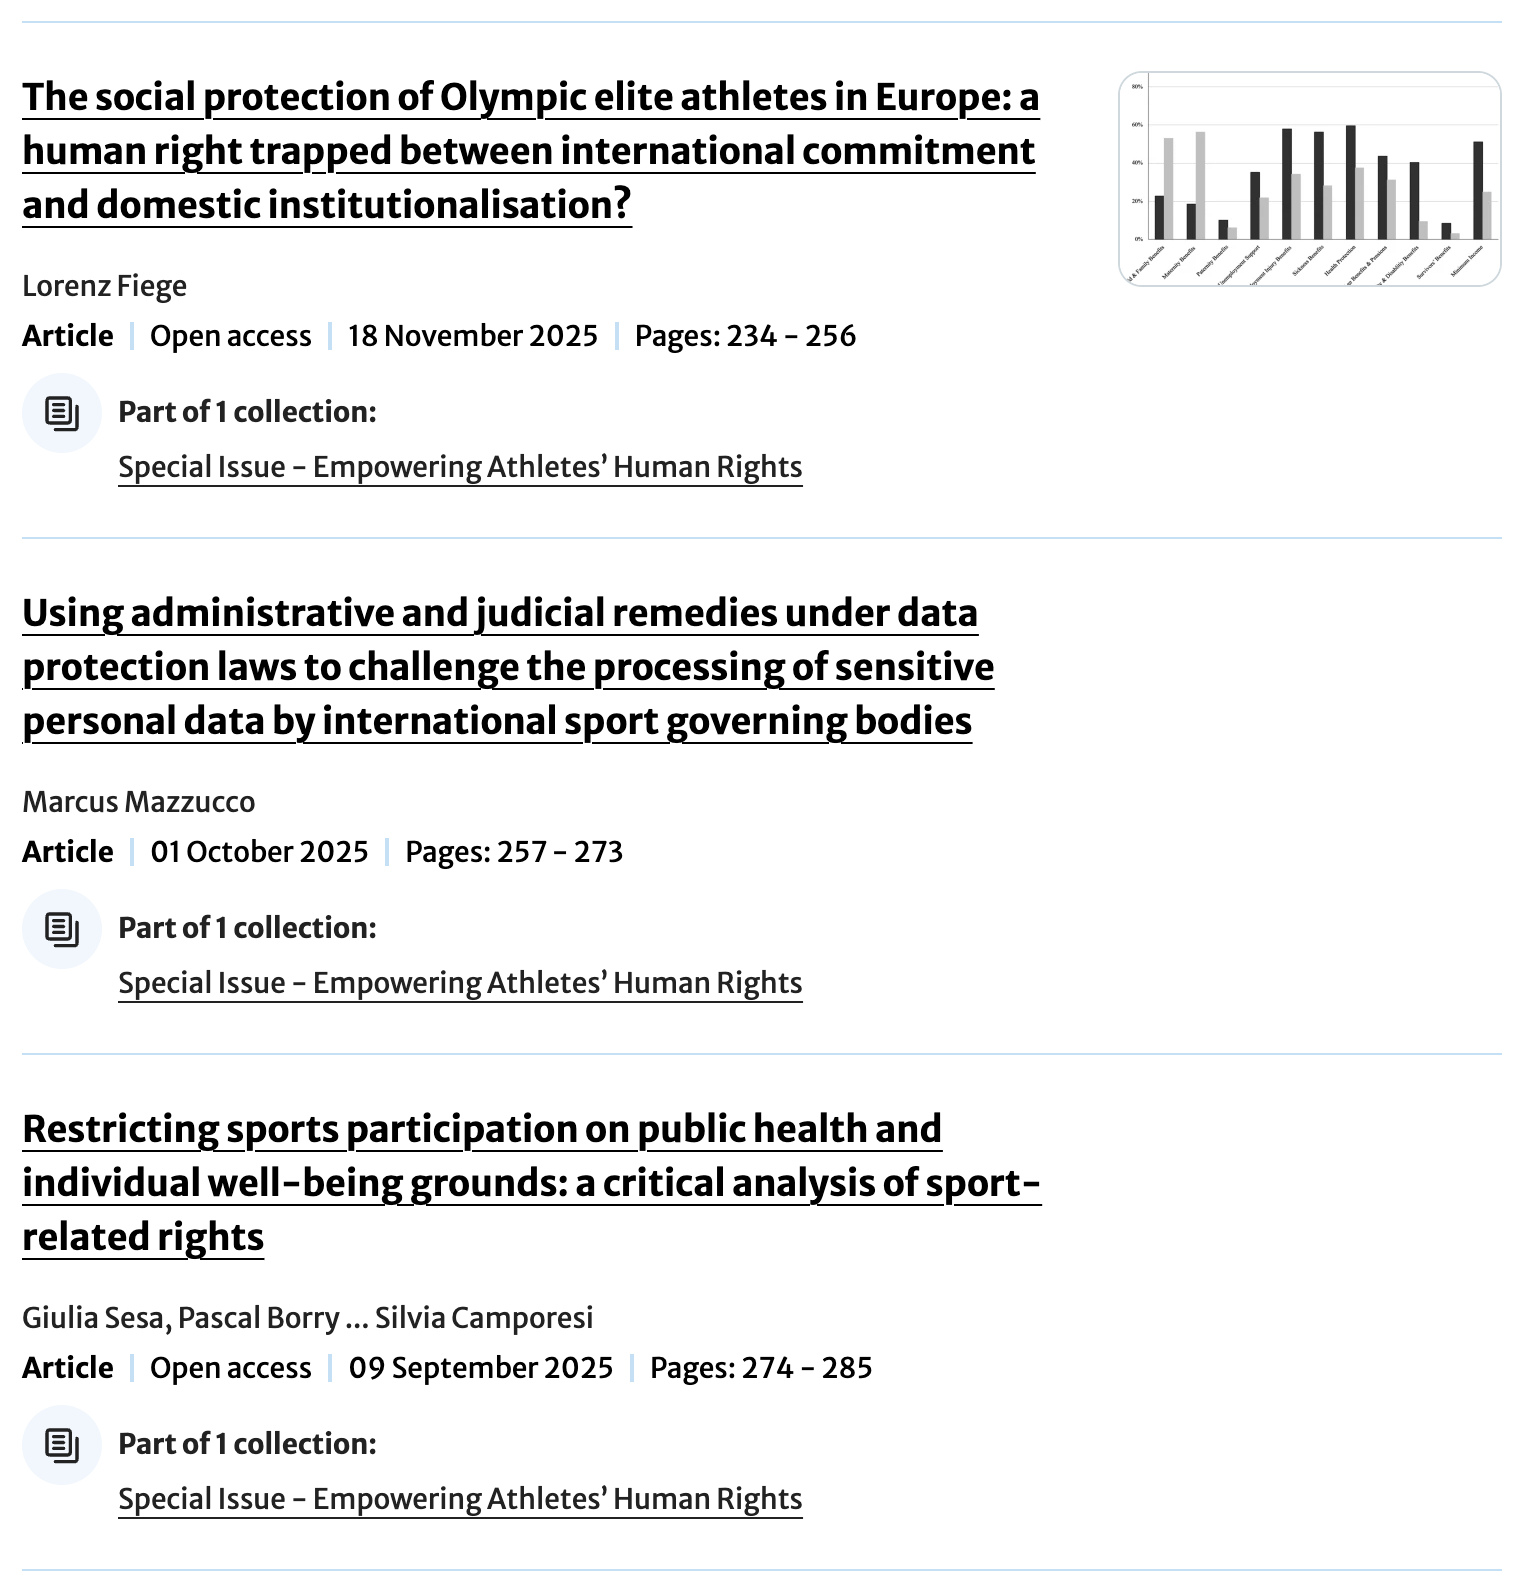
Task: Click 'Pages: 234 - 256' text
Action: (745, 336)
